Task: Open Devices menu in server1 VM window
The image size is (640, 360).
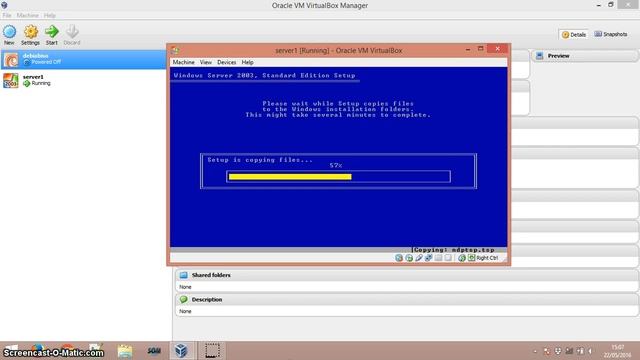Action: pos(226,62)
